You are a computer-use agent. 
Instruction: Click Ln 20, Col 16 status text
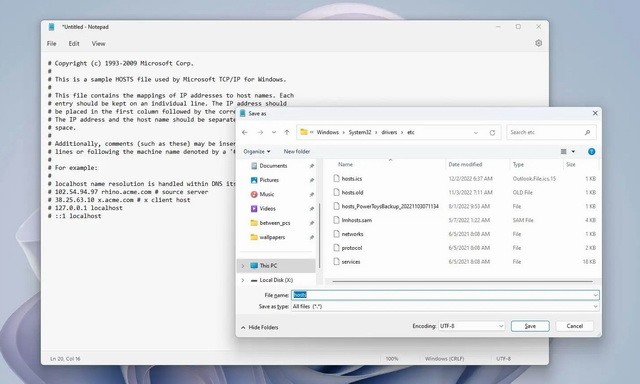click(65, 359)
